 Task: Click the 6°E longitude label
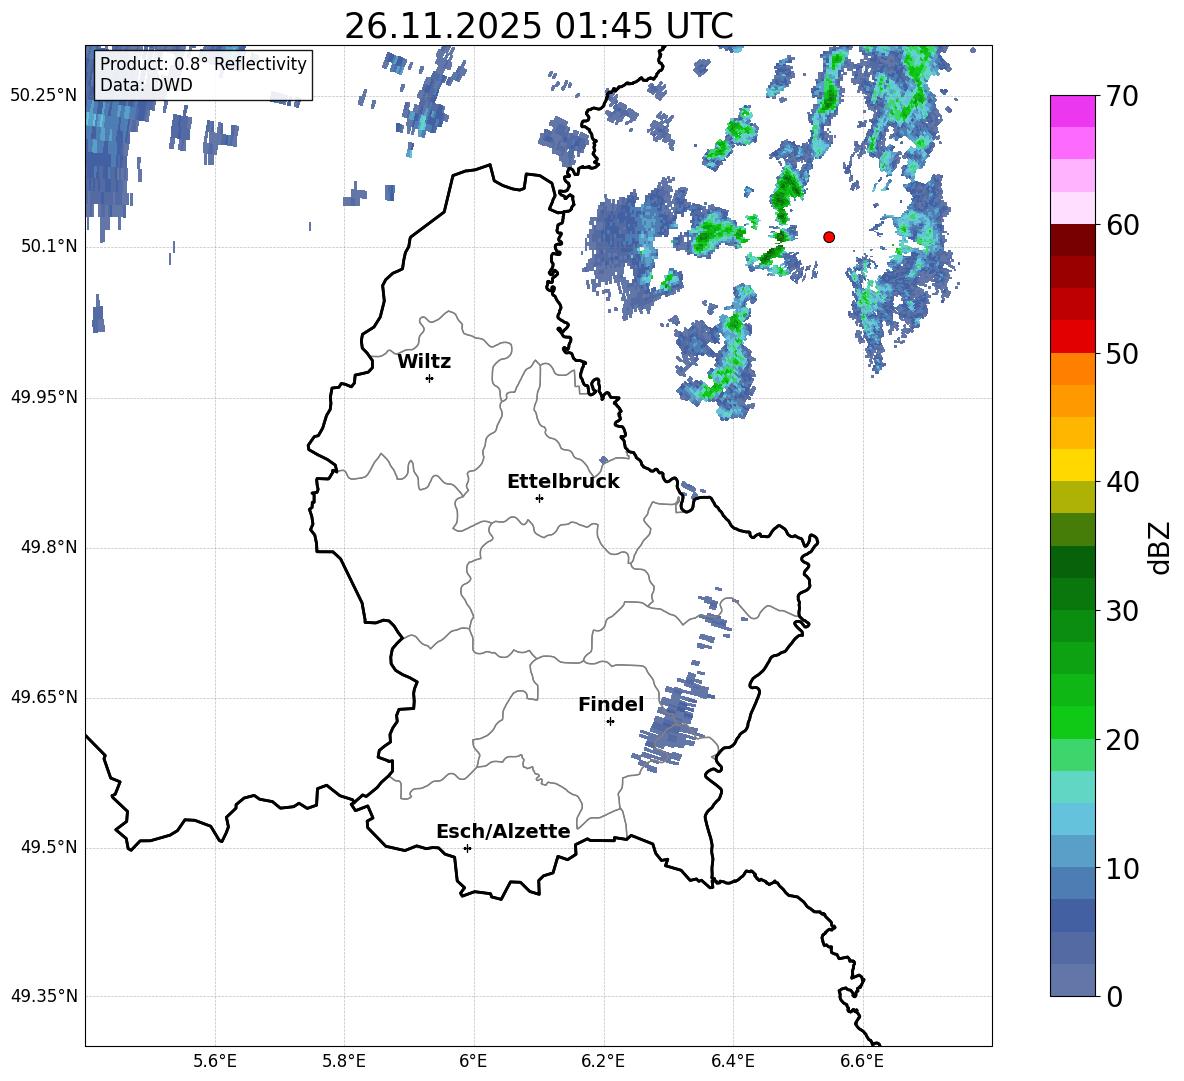(473, 1061)
